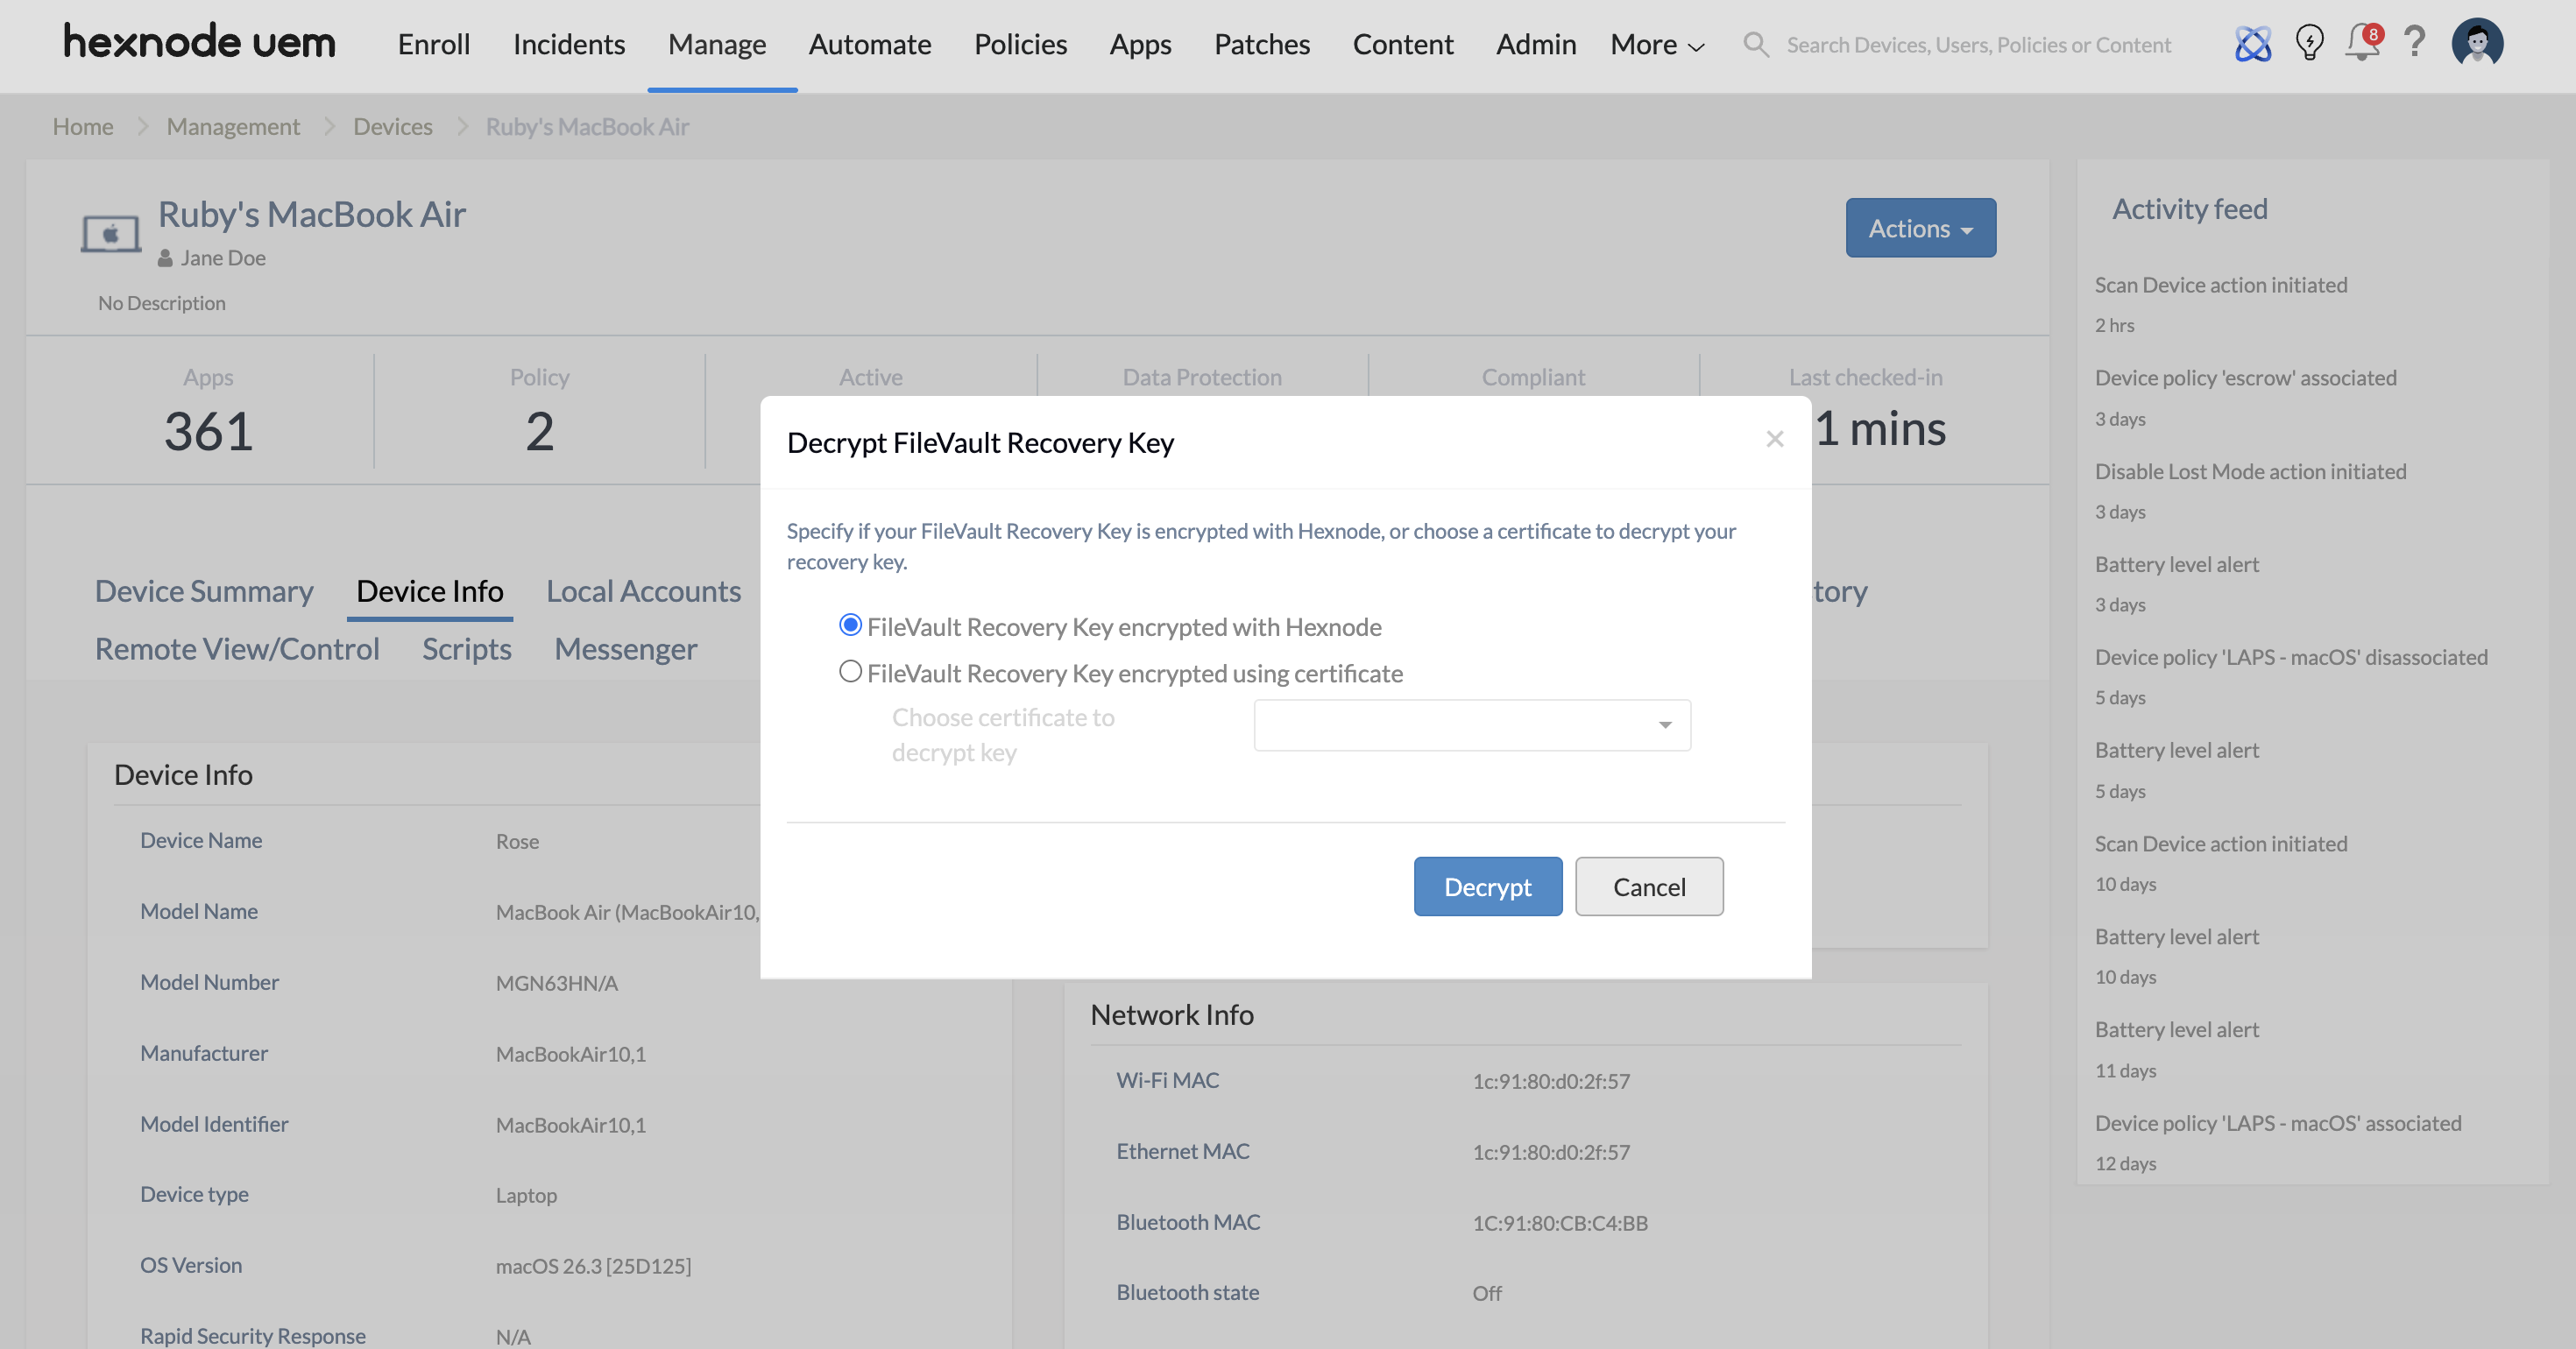Click the Decrypt button
The height and width of the screenshot is (1349, 2576).
click(x=1487, y=886)
